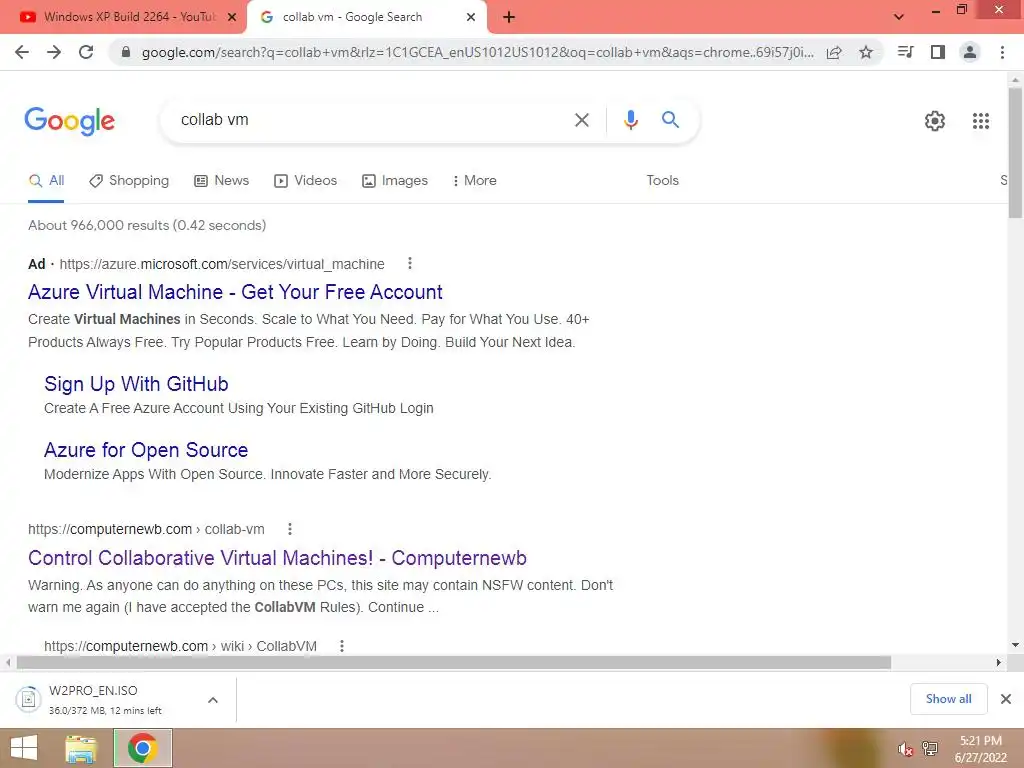
Task: Click scrollbar right arrow
Action: tap(999, 663)
